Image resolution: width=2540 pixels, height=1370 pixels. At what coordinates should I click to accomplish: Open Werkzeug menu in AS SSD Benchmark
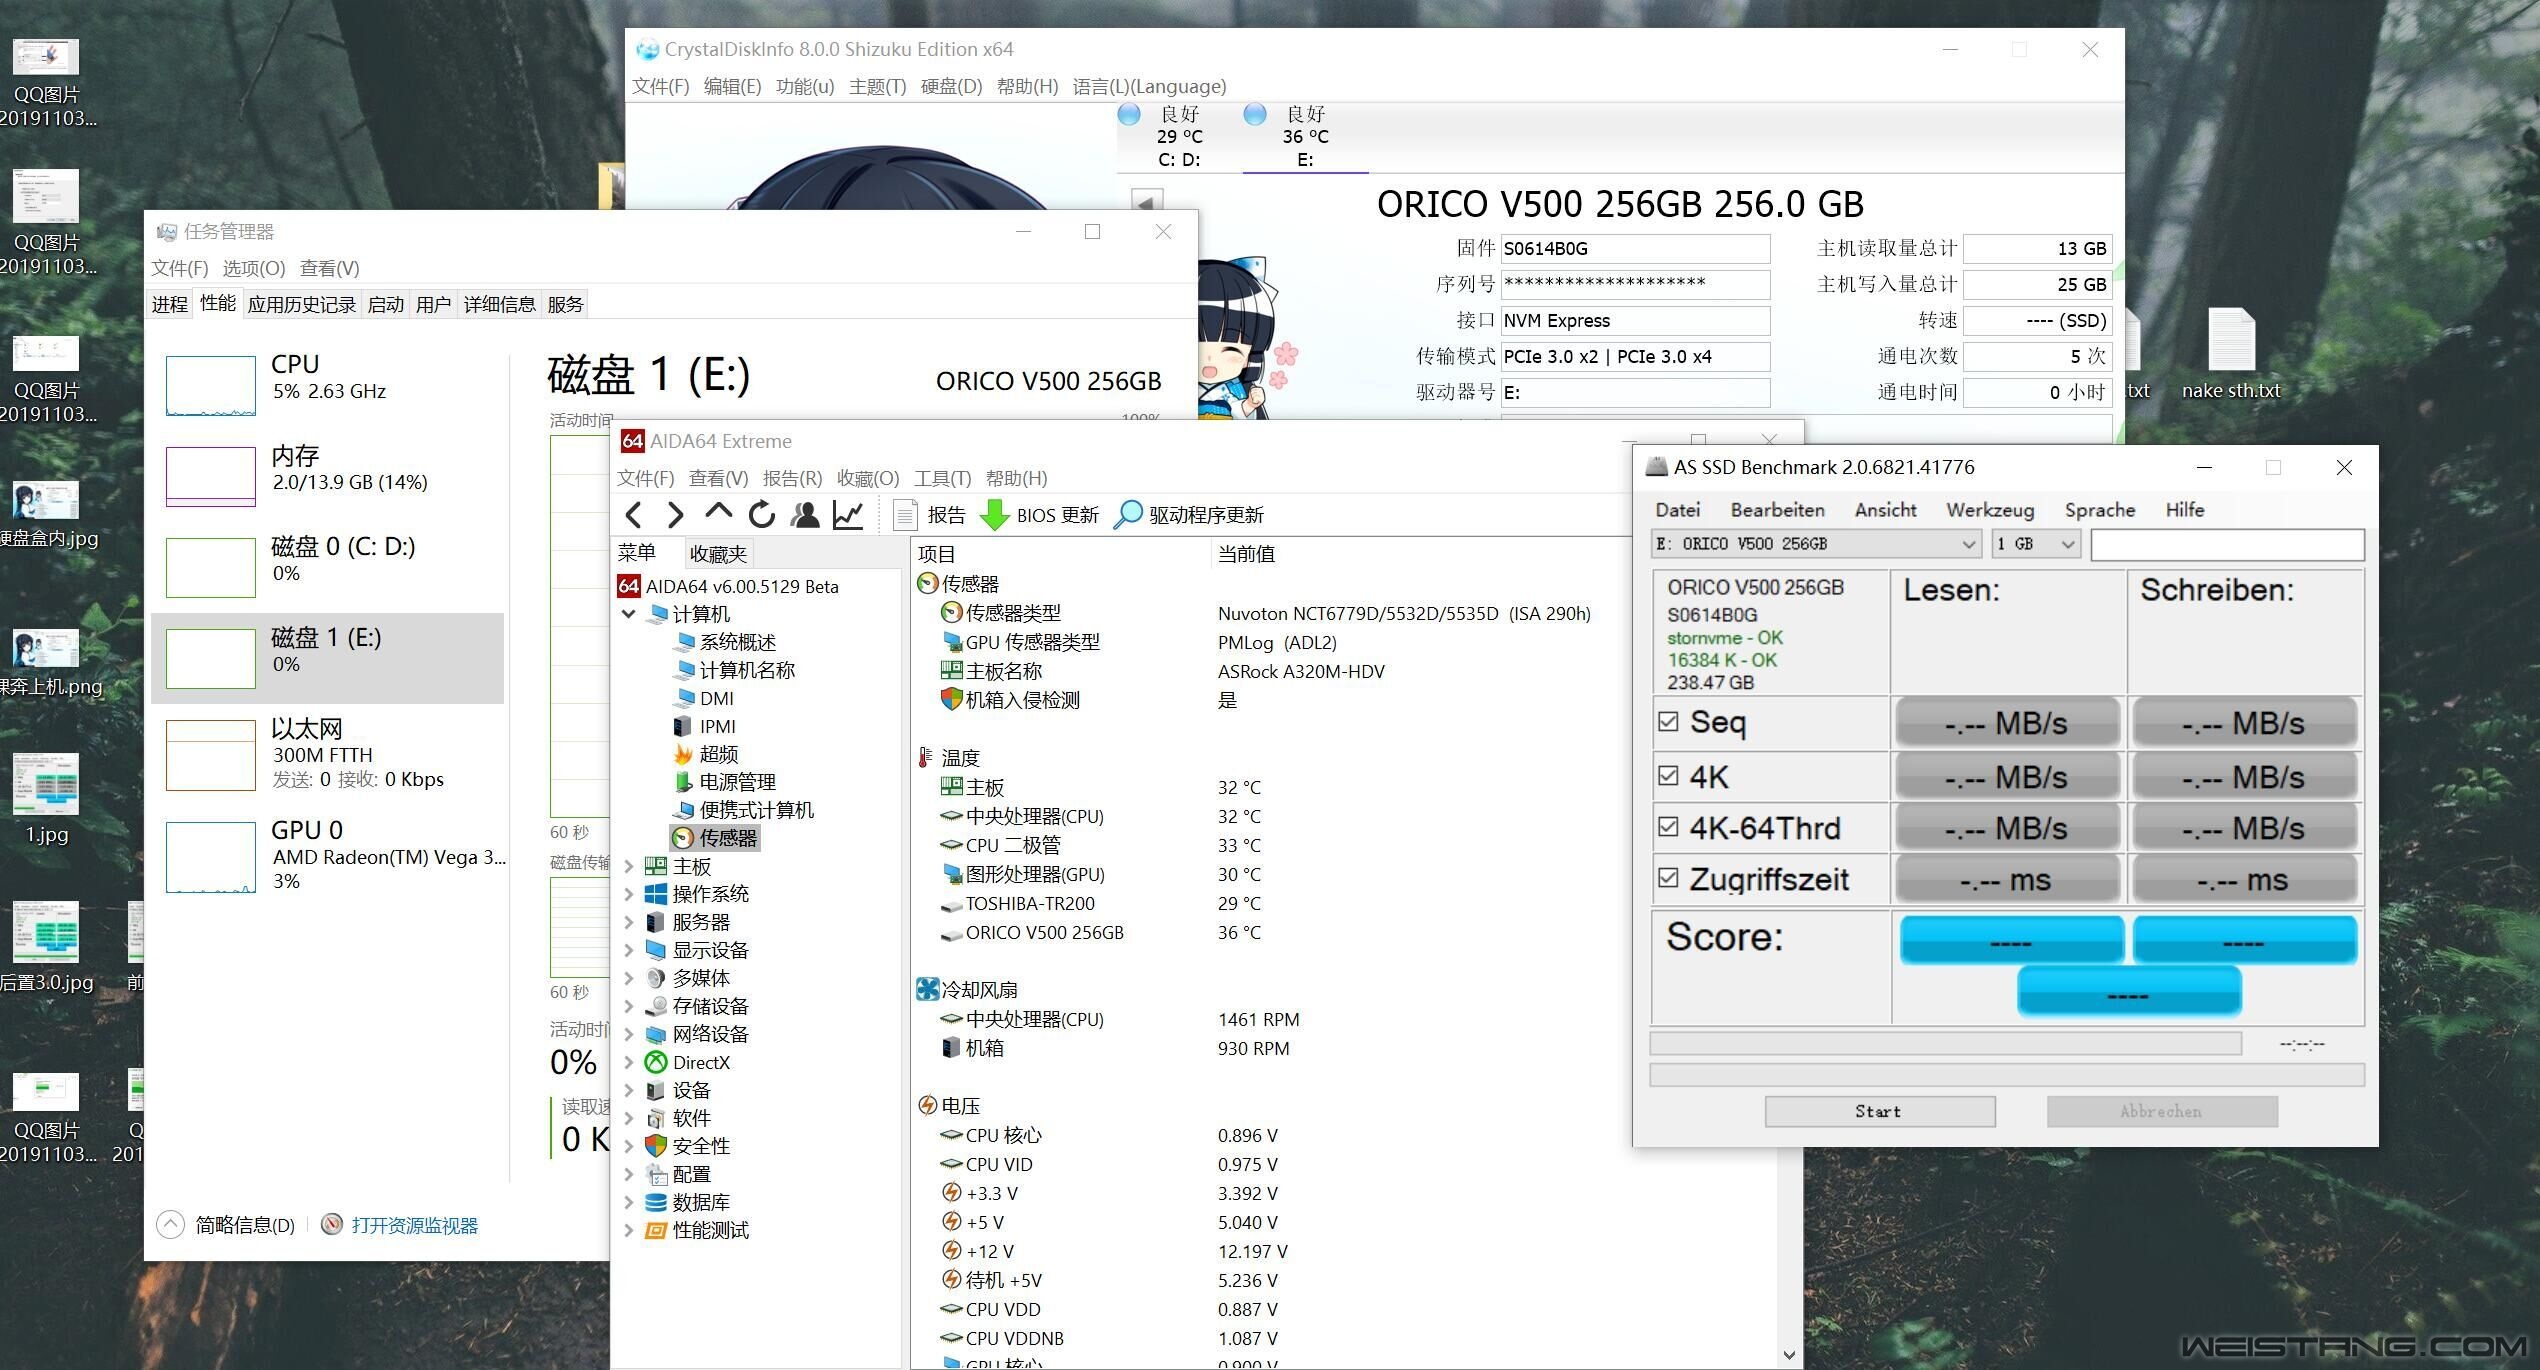pyautogui.click(x=1990, y=510)
